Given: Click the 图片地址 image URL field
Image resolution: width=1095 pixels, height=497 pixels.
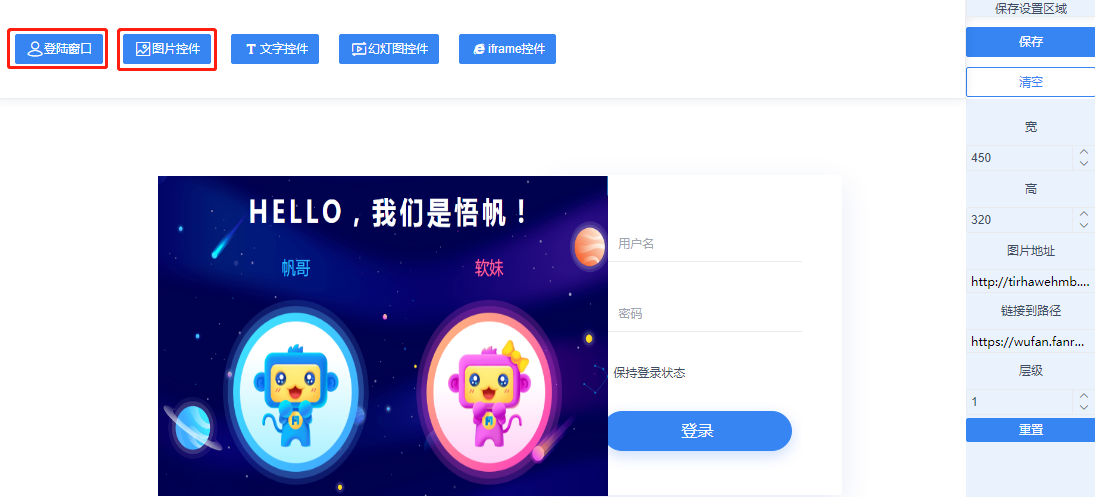Looking at the screenshot, I should pos(1031,282).
